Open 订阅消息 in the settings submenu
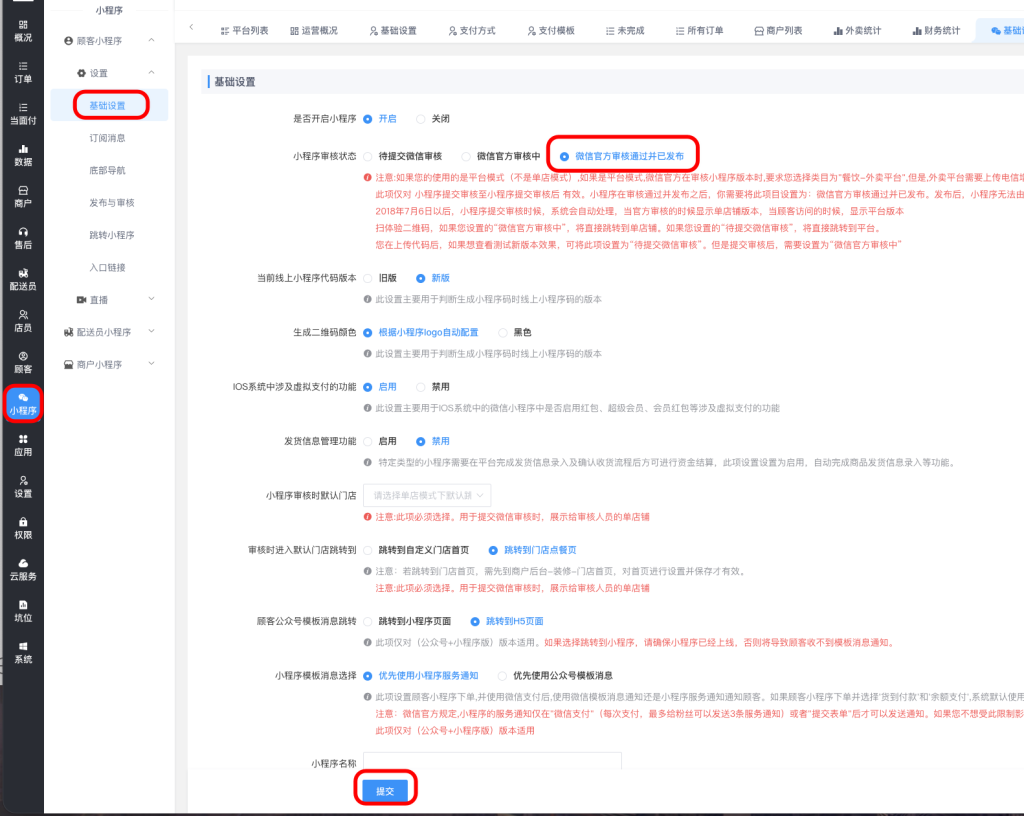The width and height of the screenshot is (1024, 816). tap(107, 138)
